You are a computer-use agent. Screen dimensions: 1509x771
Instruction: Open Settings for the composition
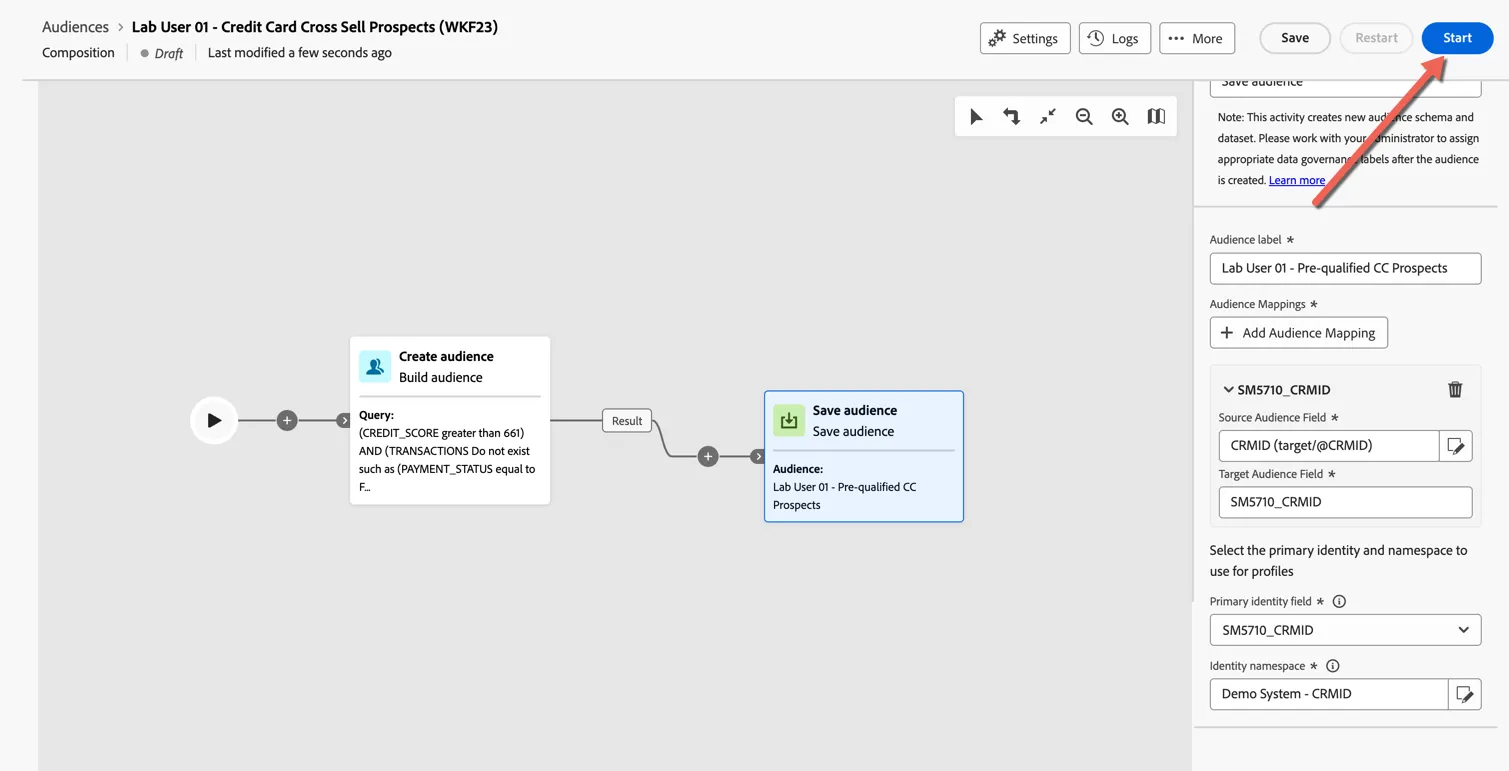tap(1025, 38)
